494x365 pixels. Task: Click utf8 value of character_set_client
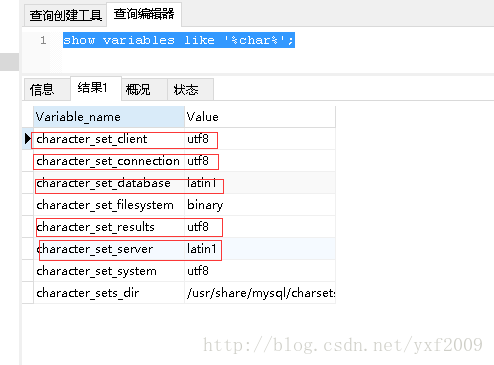260,139
